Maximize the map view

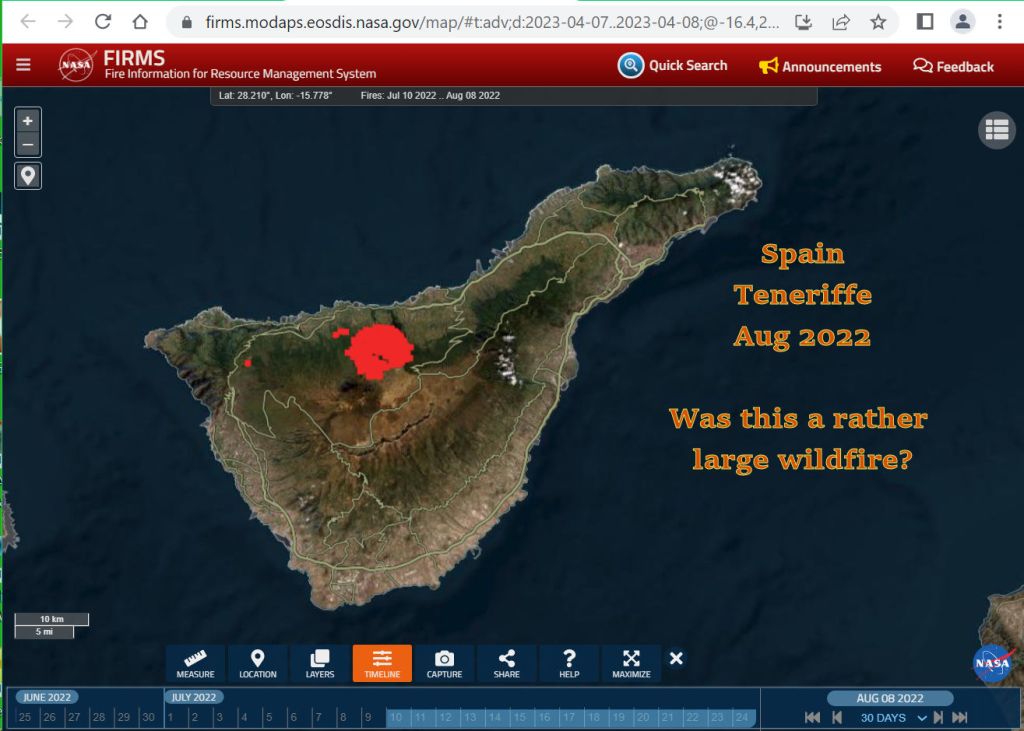(x=631, y=663)
